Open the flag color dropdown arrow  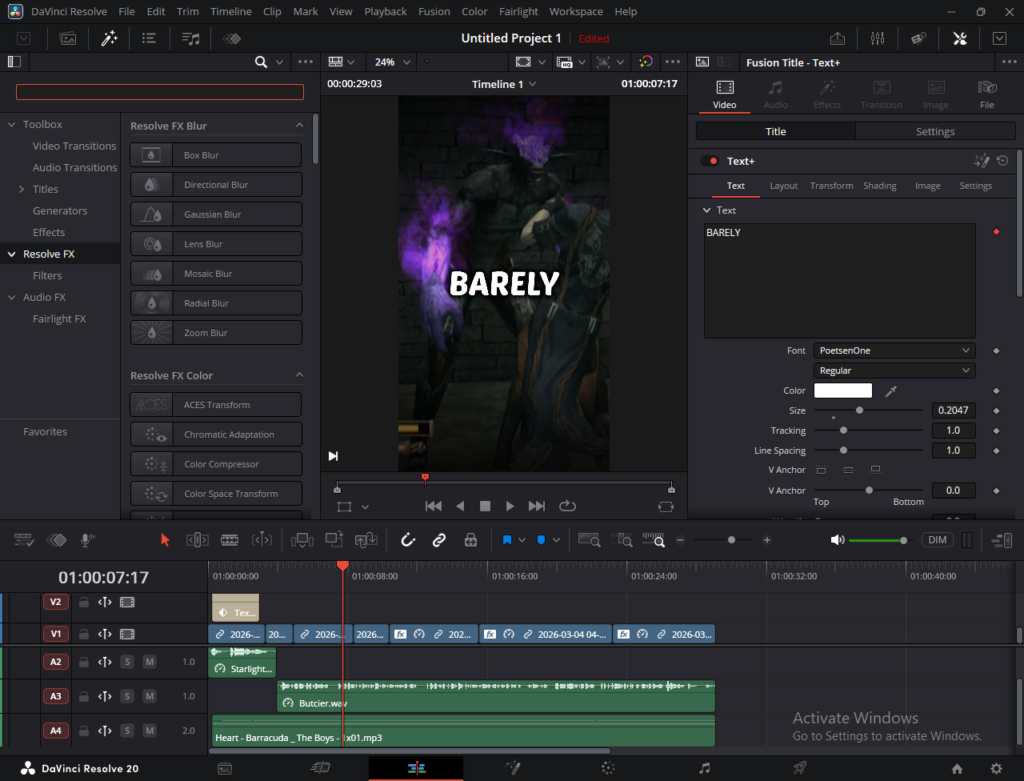coord(522,540)
